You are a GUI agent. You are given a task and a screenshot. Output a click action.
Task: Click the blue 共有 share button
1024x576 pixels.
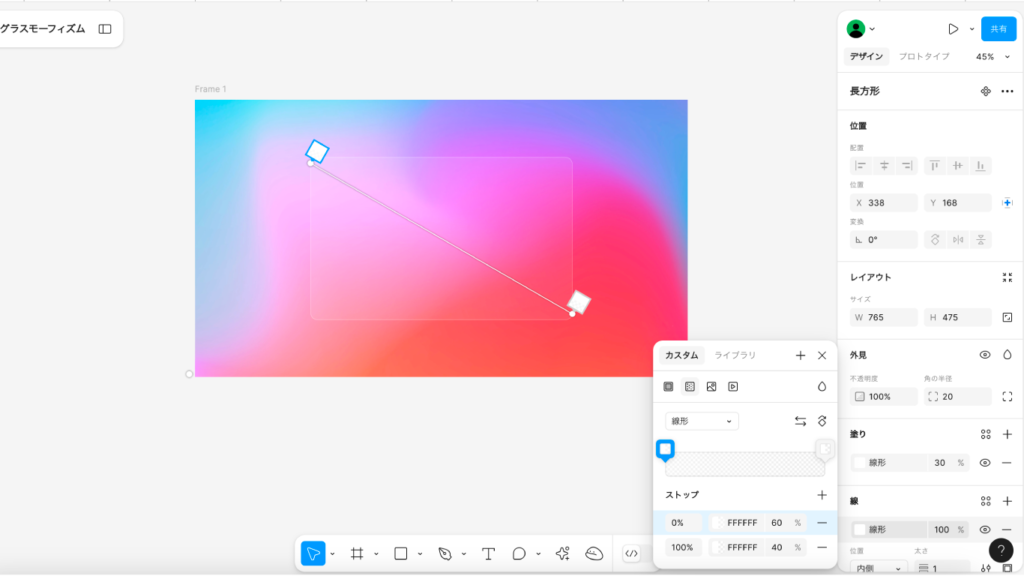[998, 29]
